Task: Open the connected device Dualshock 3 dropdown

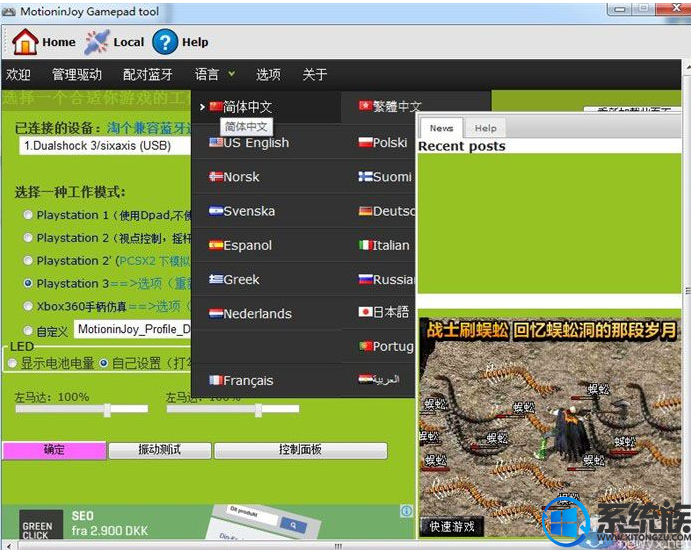Action: (x=105, y=146)
